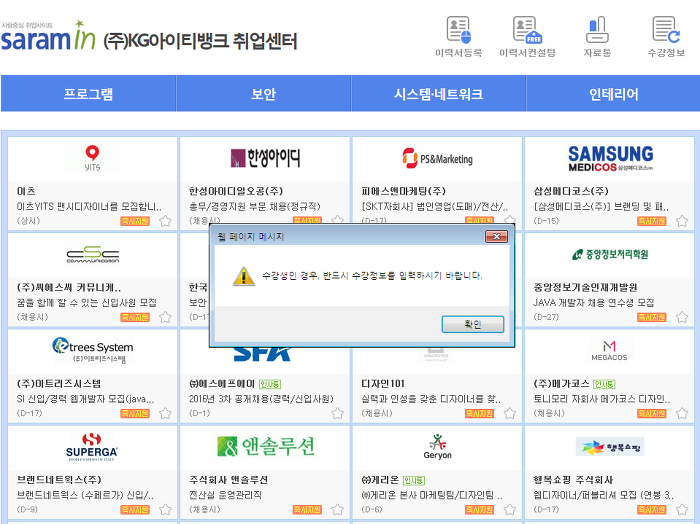Click 즉시지원 for 이트리즈시스템
This screenshot has height=524, width=700.
pyautogui.click(x=135, y=413)
